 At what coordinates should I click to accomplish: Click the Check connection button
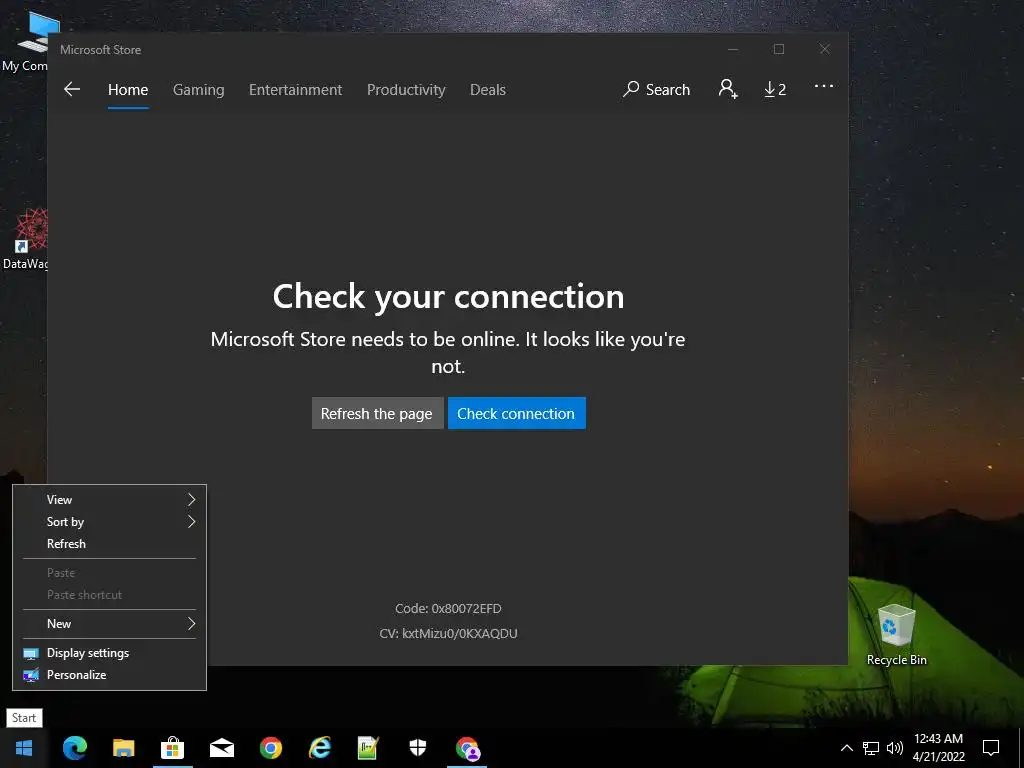[x=516, y=413]
